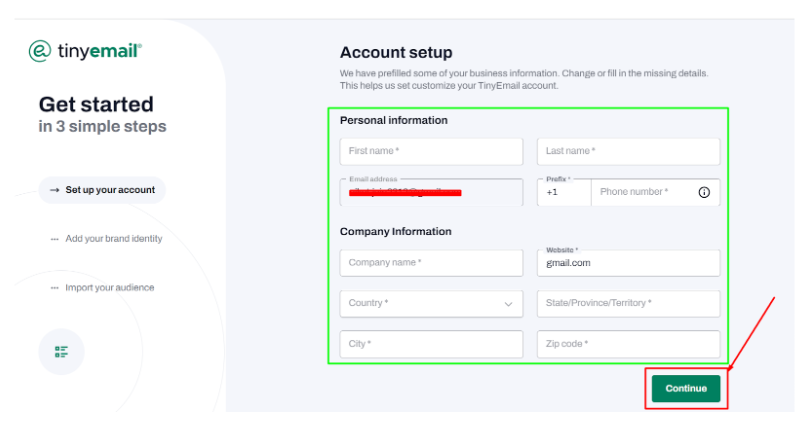
Task: Click the State/Province/Territory field
Action: click(x=628, y=304)
